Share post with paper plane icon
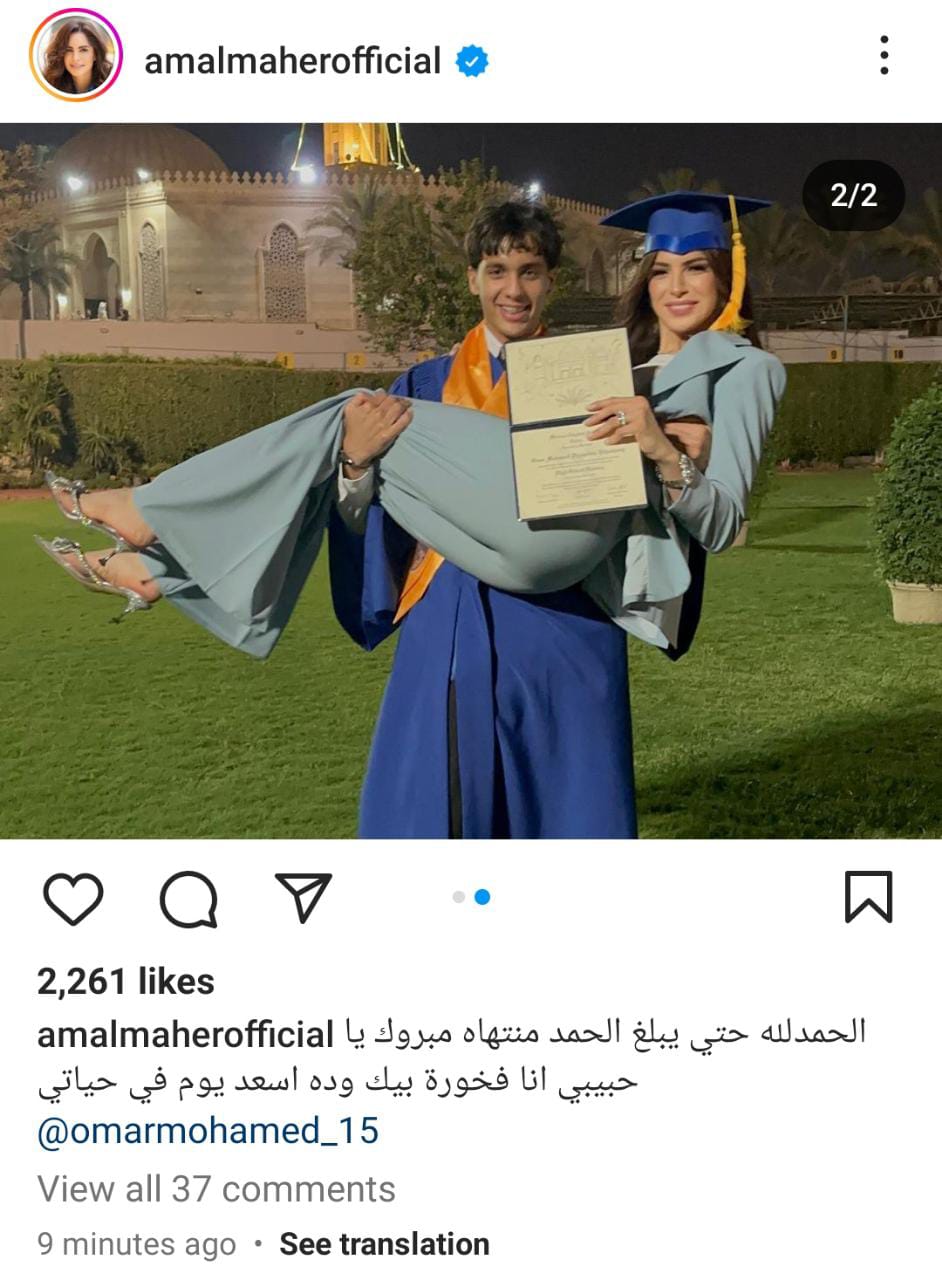Viewport: 942px width, 1280px height. pos(302,897)
